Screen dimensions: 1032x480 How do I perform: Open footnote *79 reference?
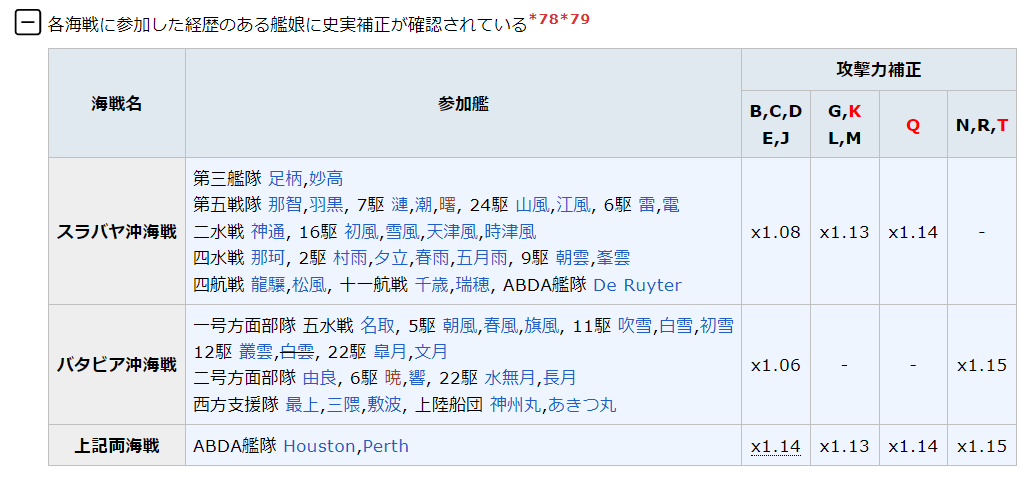click(x=575, y=18)
